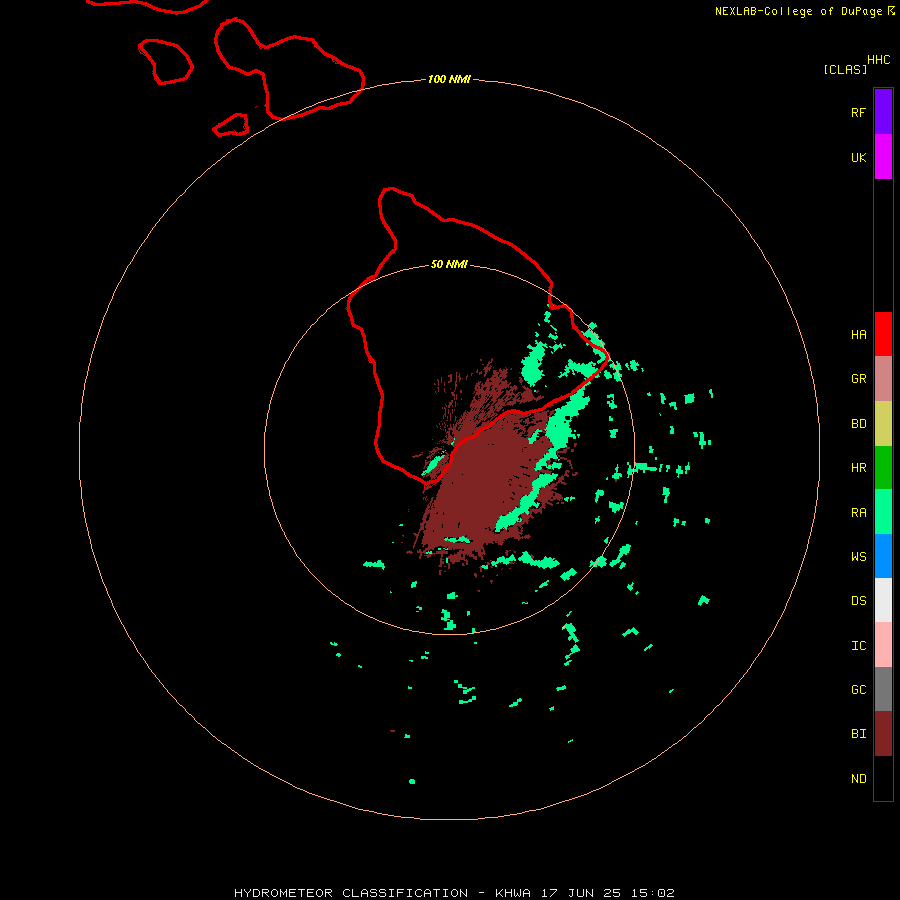Click the DS white legend swatch
Screen dimensions: 900x900
(883, 600)
